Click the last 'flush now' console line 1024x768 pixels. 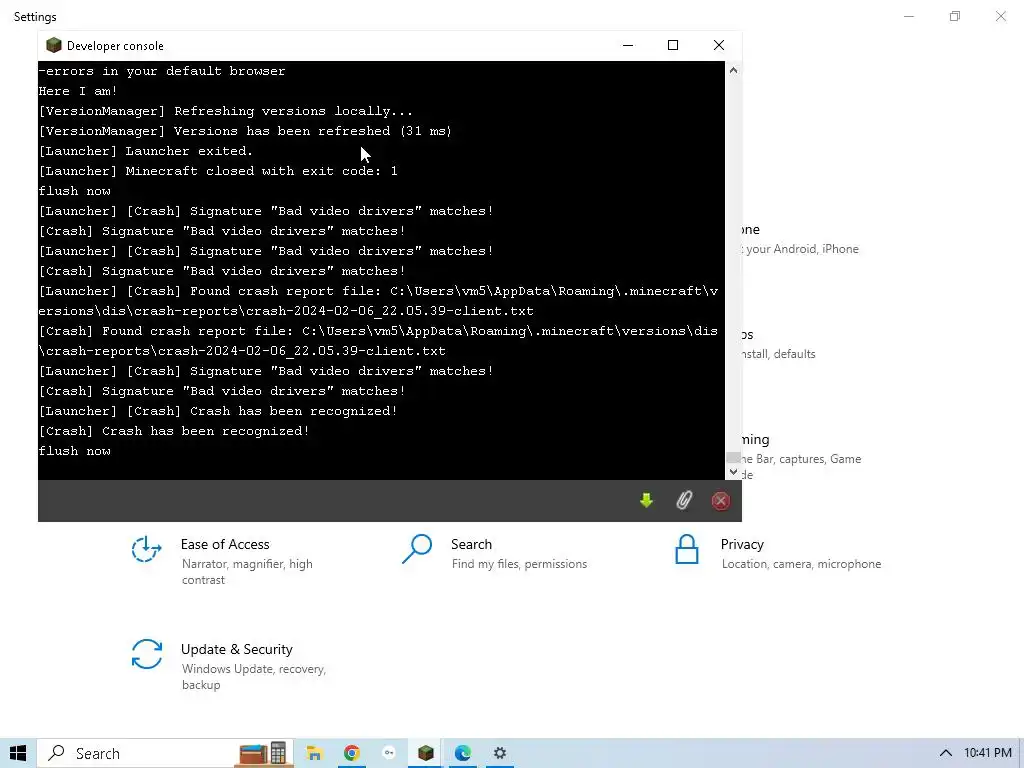pos(74,451)
